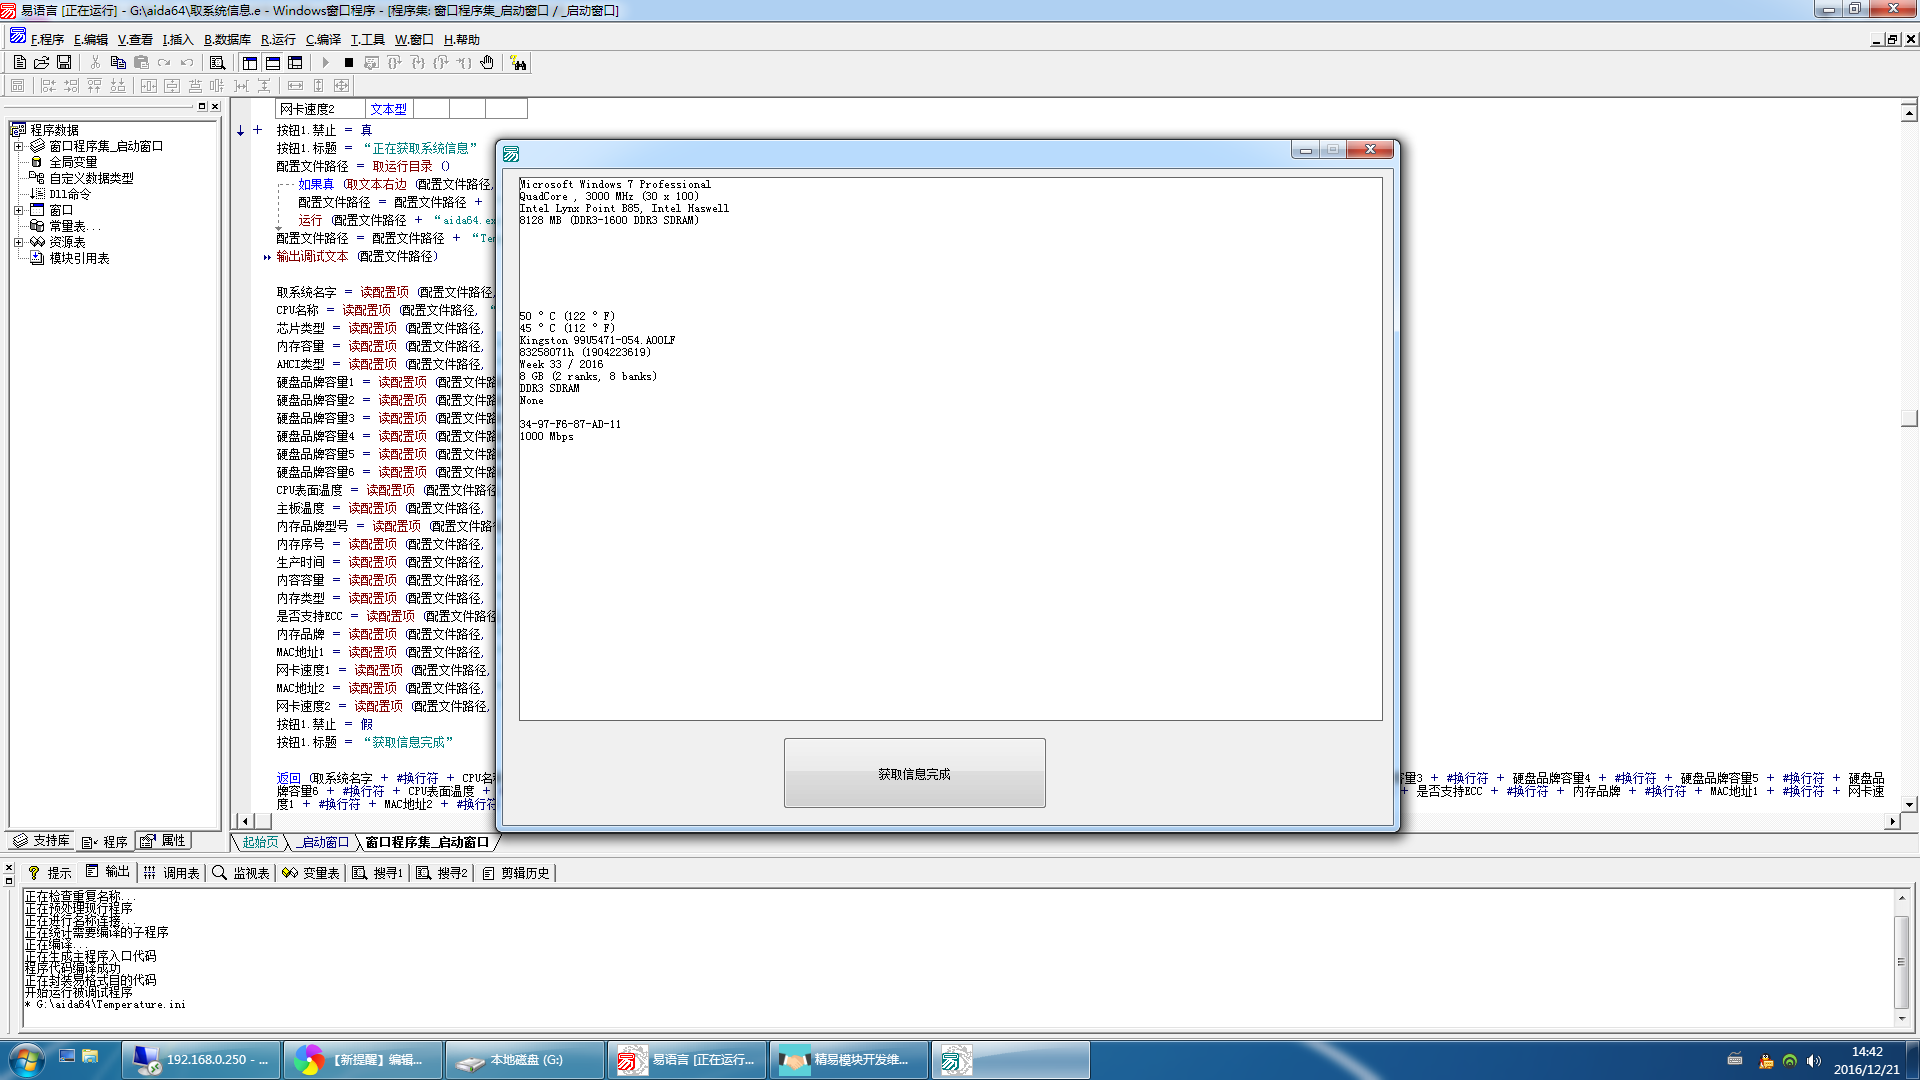Click the 获取信息完成 button
The width and height of the screenshot is (1920, 1080).
[x=914, y=773]
